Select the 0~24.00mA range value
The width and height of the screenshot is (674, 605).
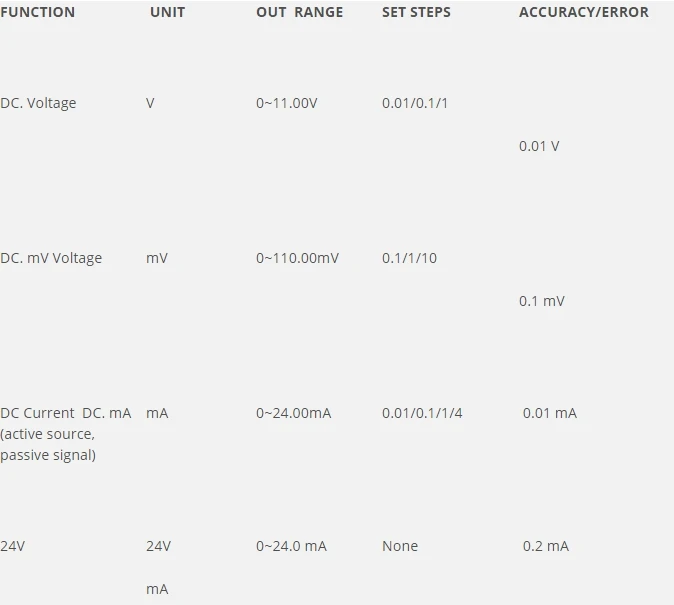pos(294,413)
